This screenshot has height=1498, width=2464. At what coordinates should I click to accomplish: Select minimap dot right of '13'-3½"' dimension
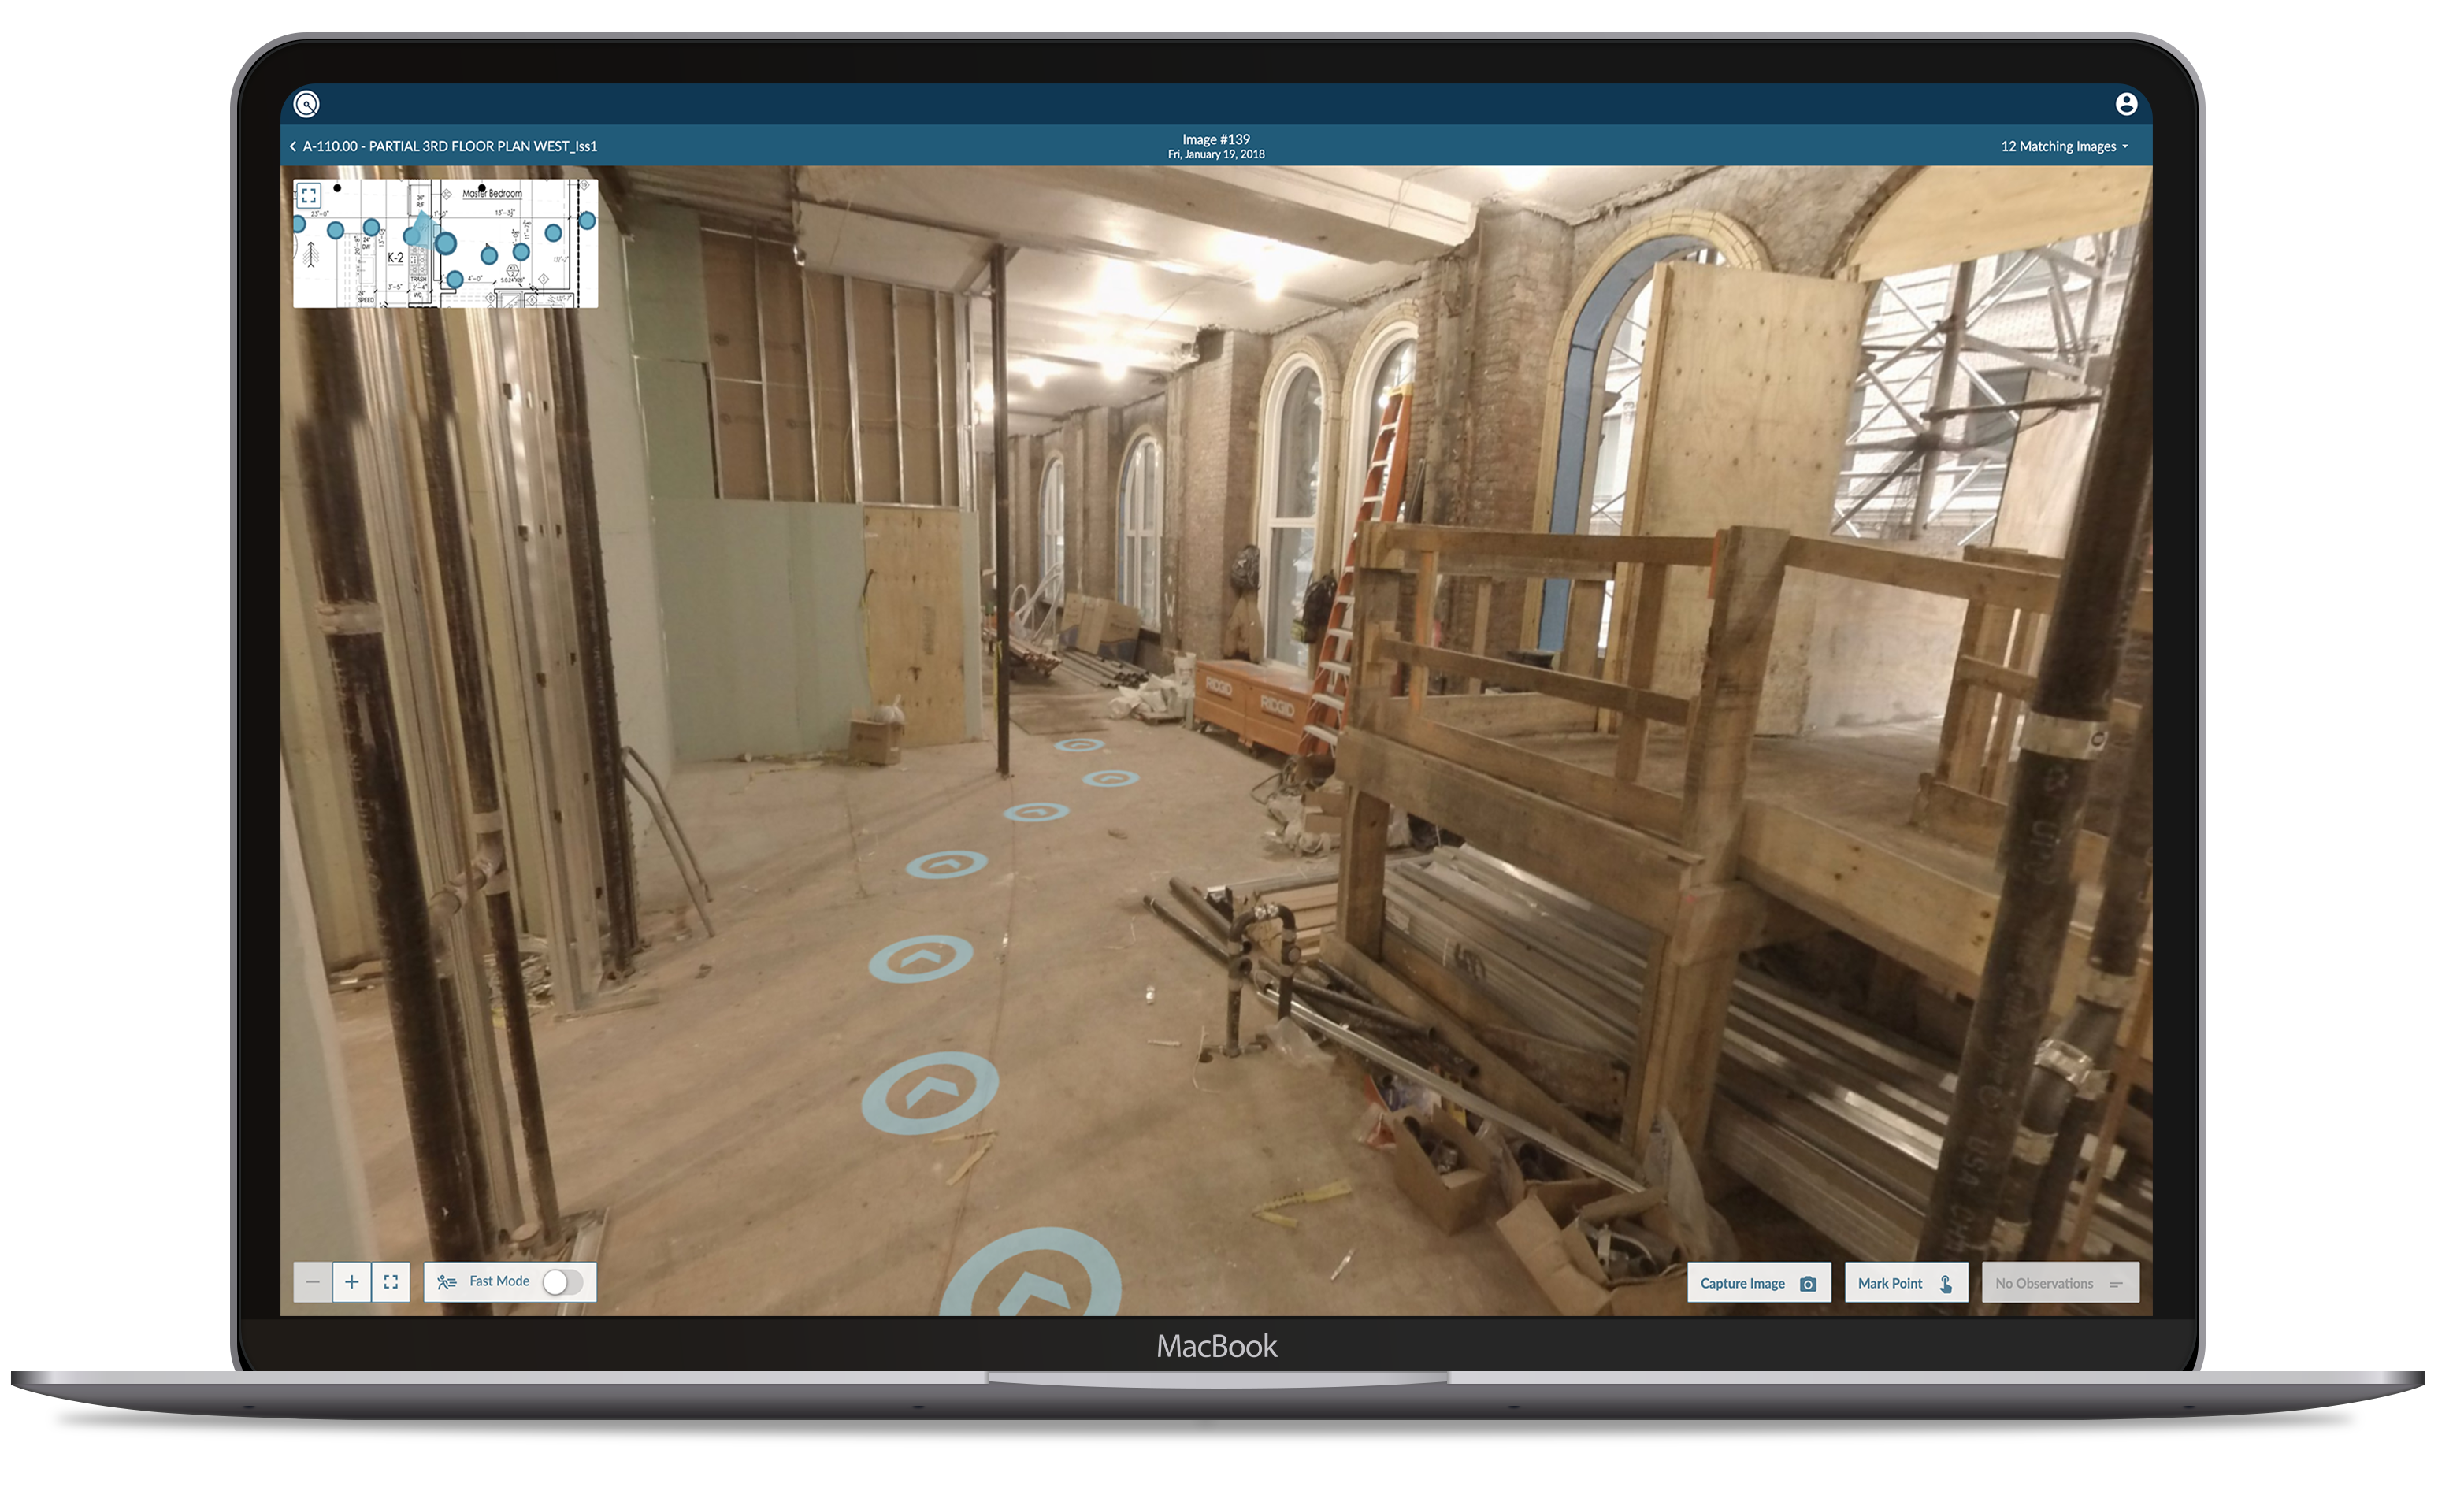point(553,233)
